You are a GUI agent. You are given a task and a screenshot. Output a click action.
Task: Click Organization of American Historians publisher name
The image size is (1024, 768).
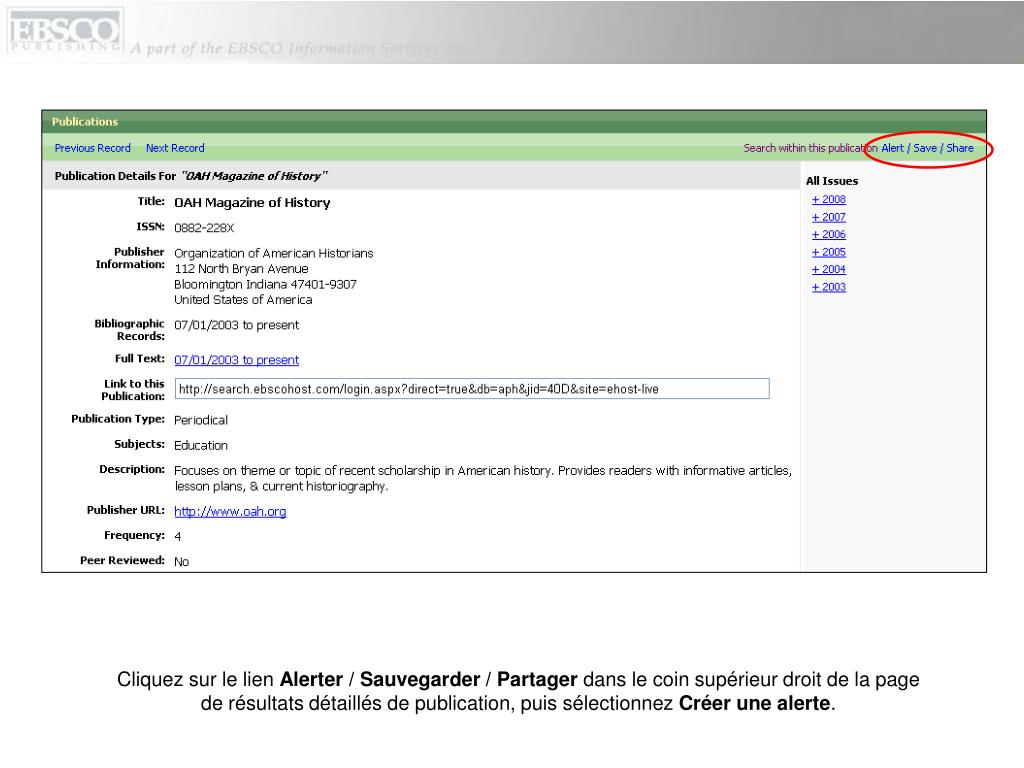click(274, 253)
